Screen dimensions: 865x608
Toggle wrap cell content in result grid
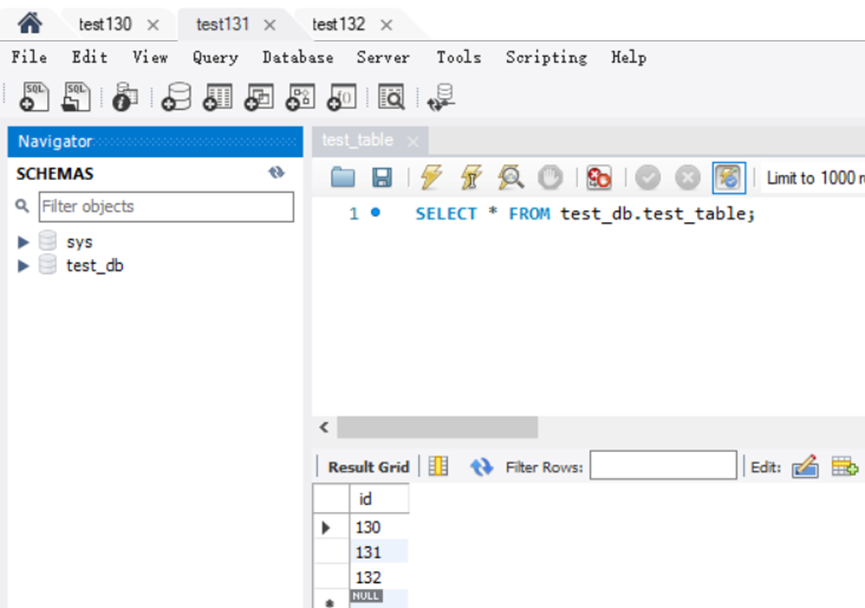point(438,466)
